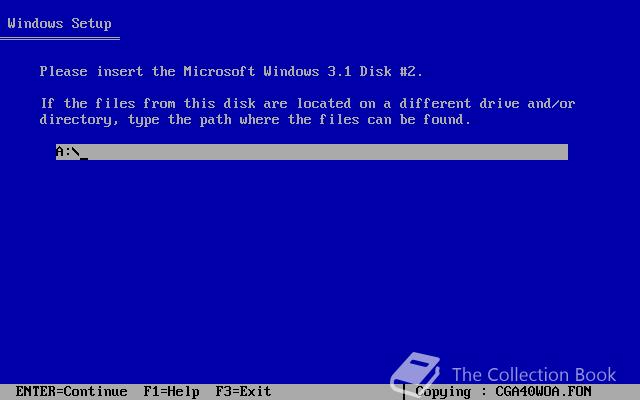
Task: Click the ENTER=Continue status bar option
Action: click(71, 391)
